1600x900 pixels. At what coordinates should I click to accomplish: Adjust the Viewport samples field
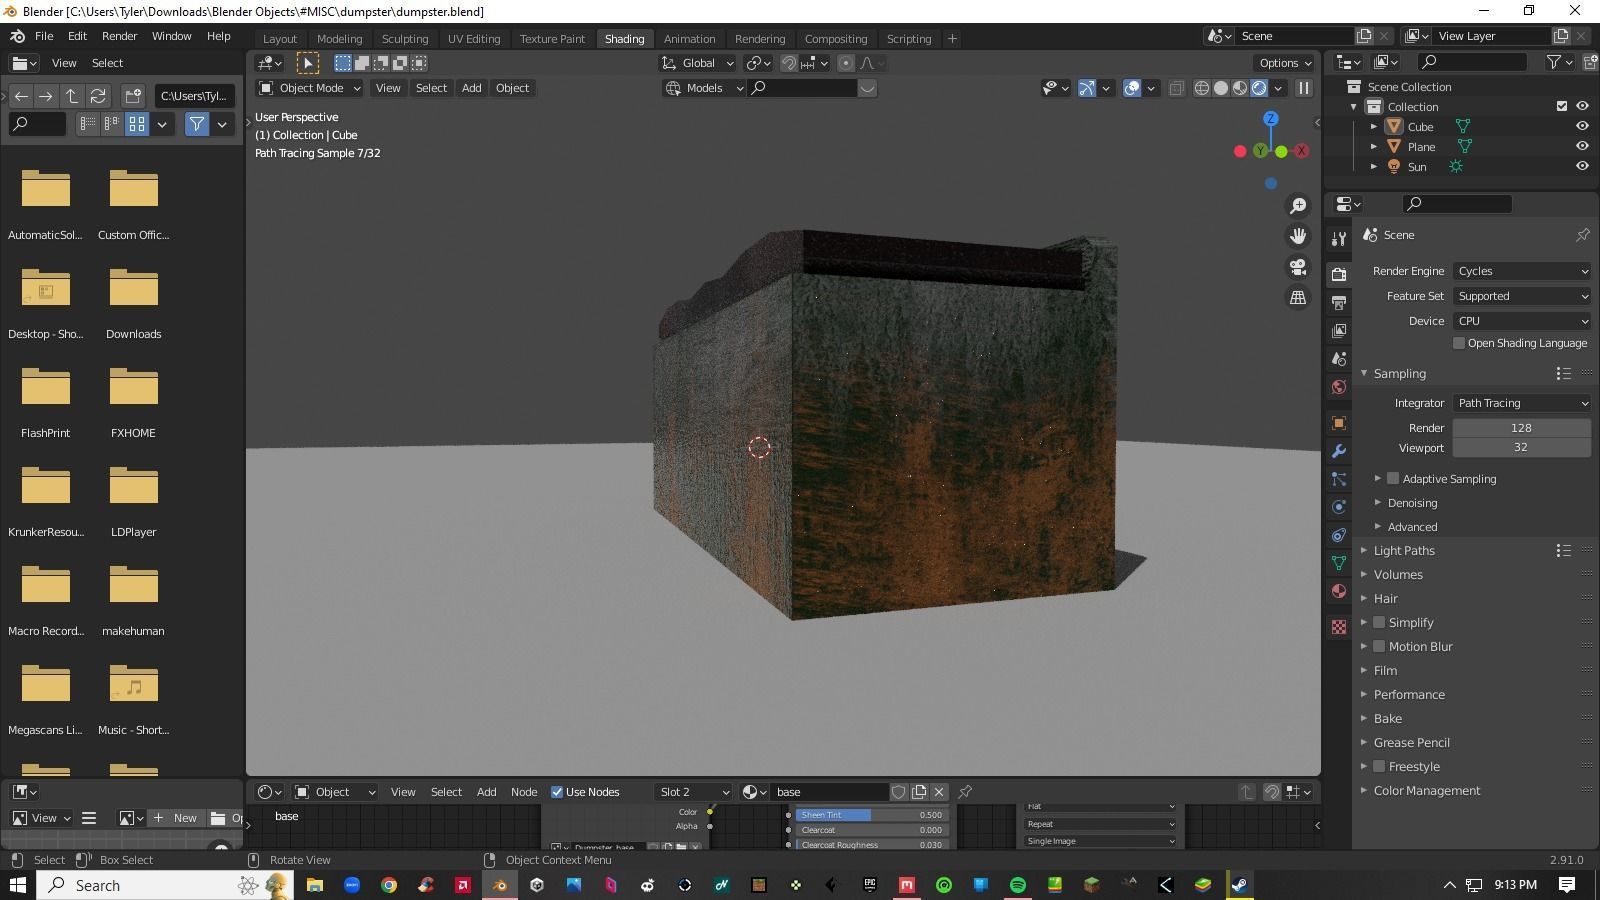[1522, 448]
